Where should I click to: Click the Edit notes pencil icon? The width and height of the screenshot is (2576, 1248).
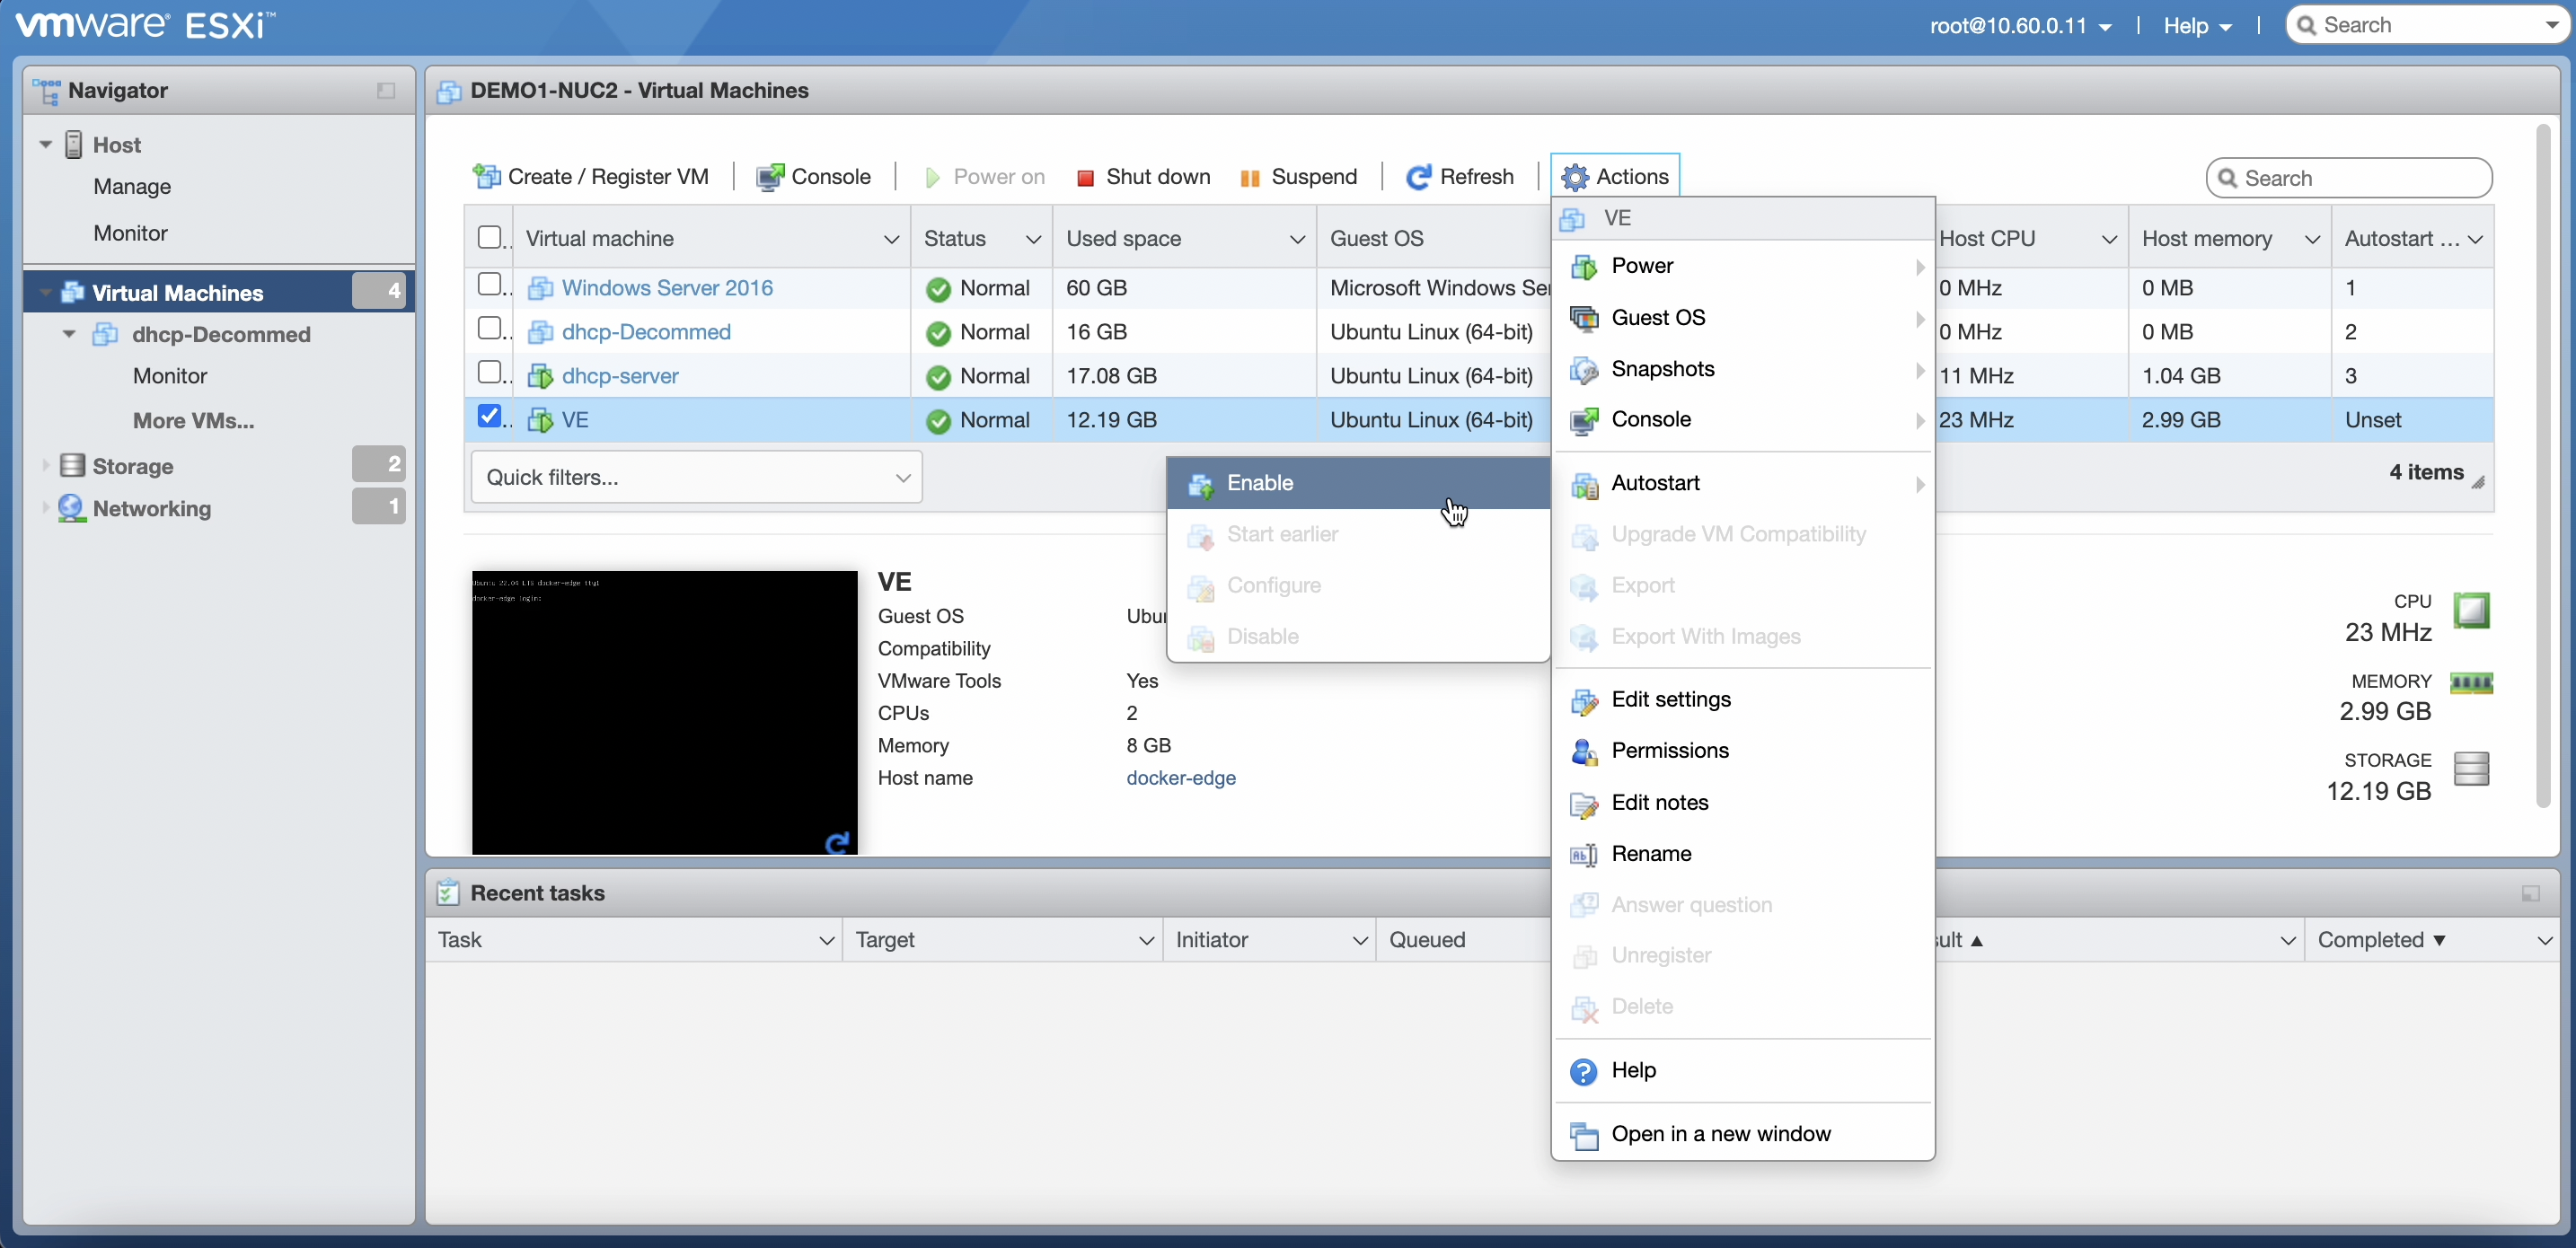(x=1584, y=804)
